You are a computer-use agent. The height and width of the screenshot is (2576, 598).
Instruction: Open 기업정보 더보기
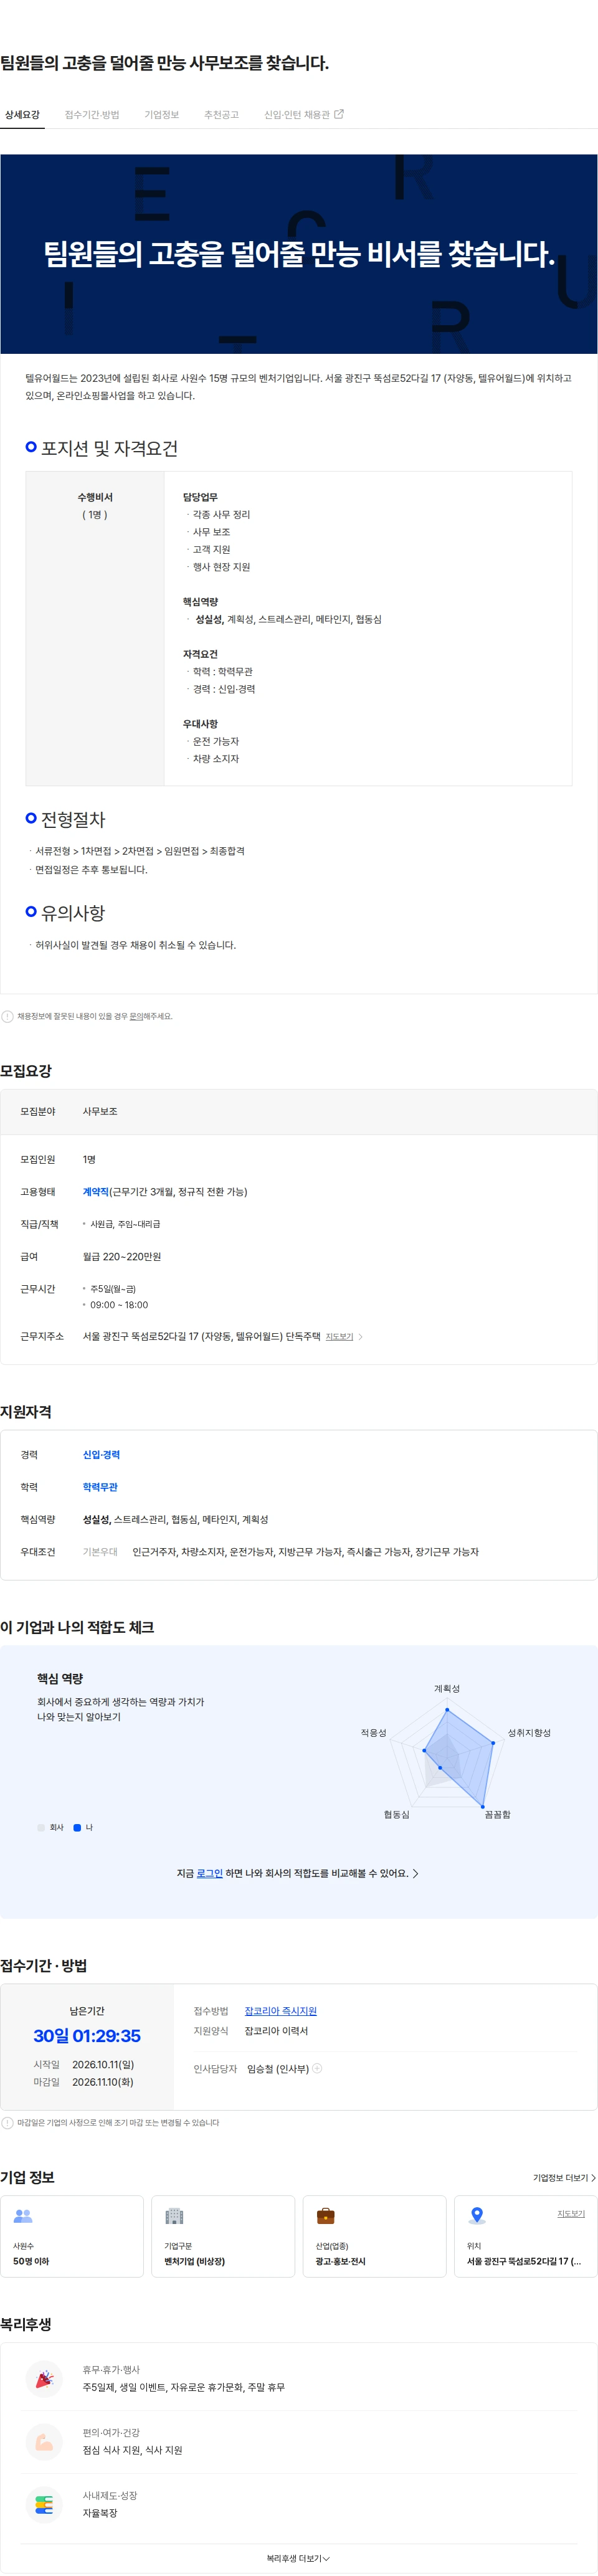[564, 2177]
